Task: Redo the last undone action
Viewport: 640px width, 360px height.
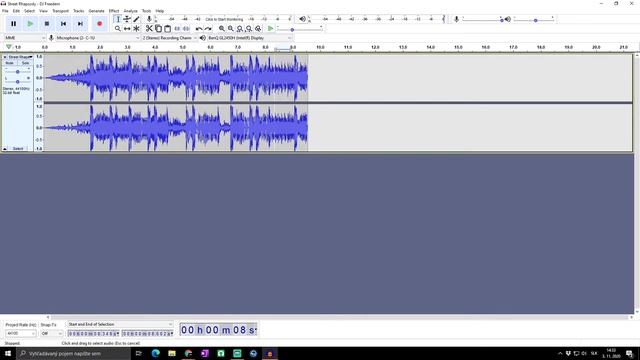Action: [208, 29]
